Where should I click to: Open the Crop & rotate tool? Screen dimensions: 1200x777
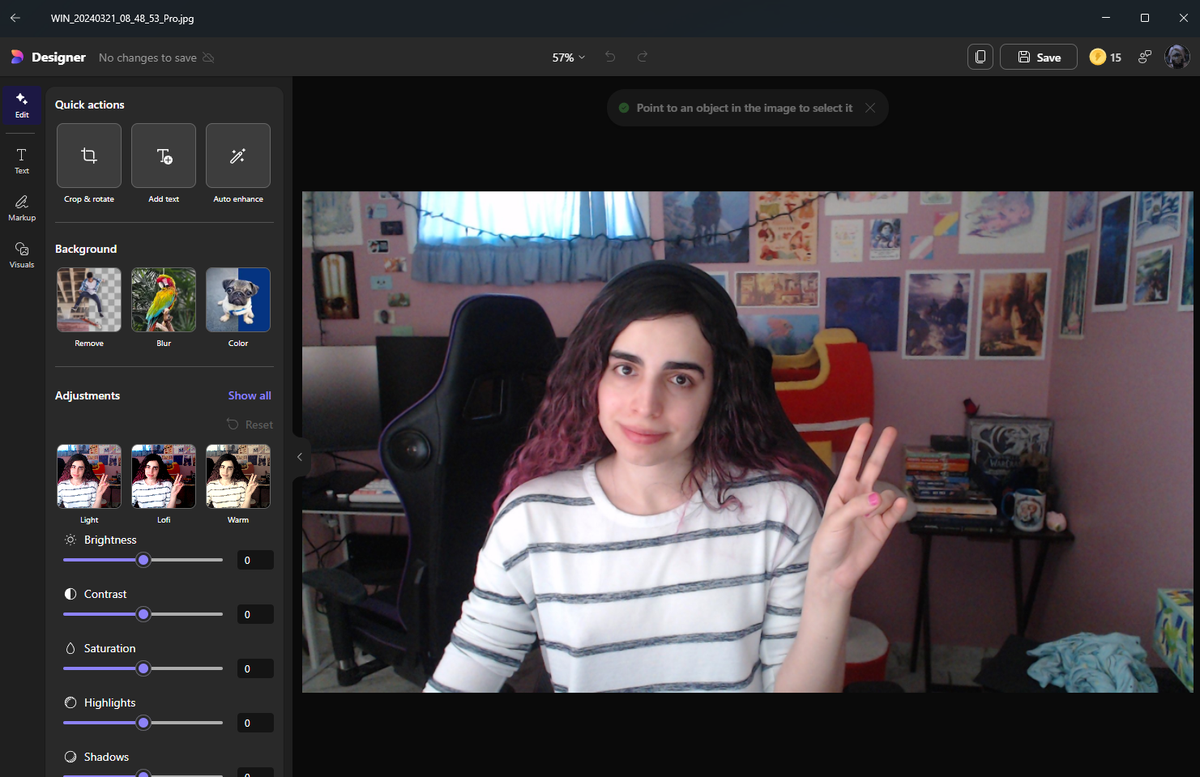(x=89, y=156)
